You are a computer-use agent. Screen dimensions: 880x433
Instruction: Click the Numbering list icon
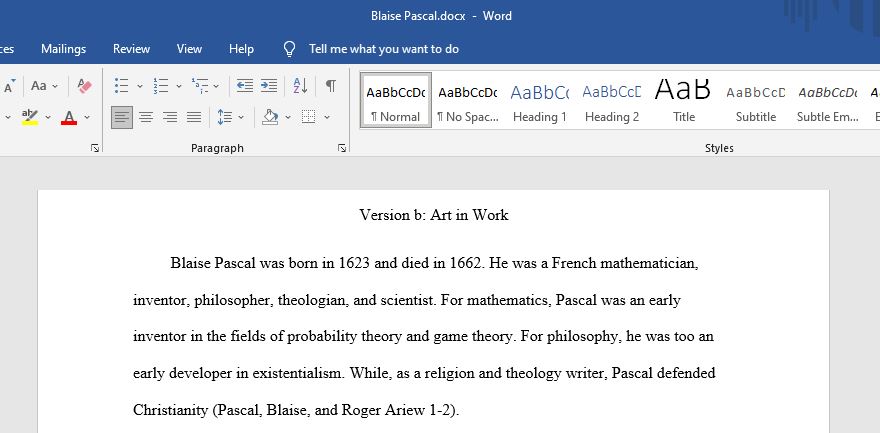[x=161, y=86]
